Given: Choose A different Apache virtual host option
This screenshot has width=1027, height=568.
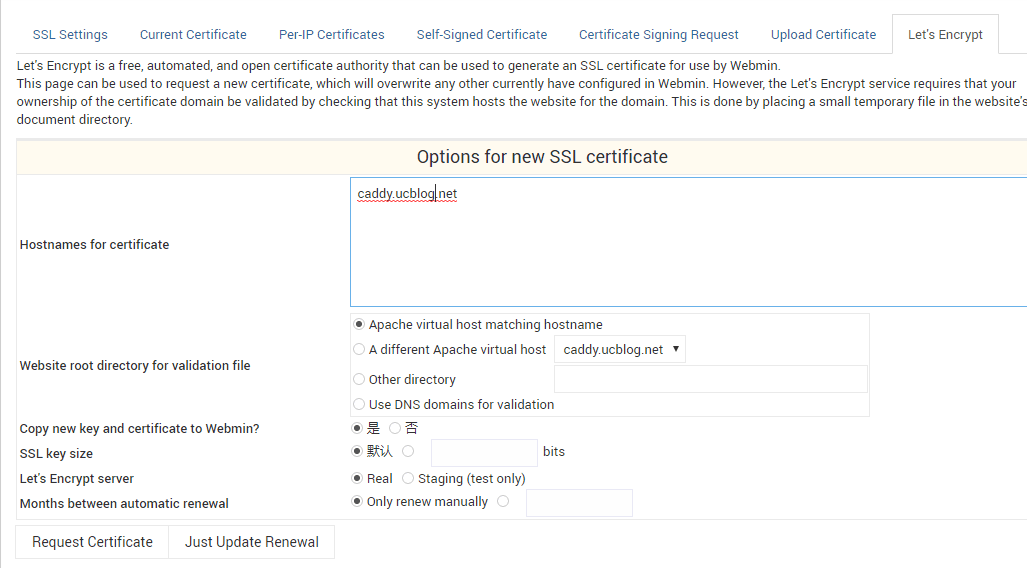Looking at the screenshot, I should click(359, 349).
